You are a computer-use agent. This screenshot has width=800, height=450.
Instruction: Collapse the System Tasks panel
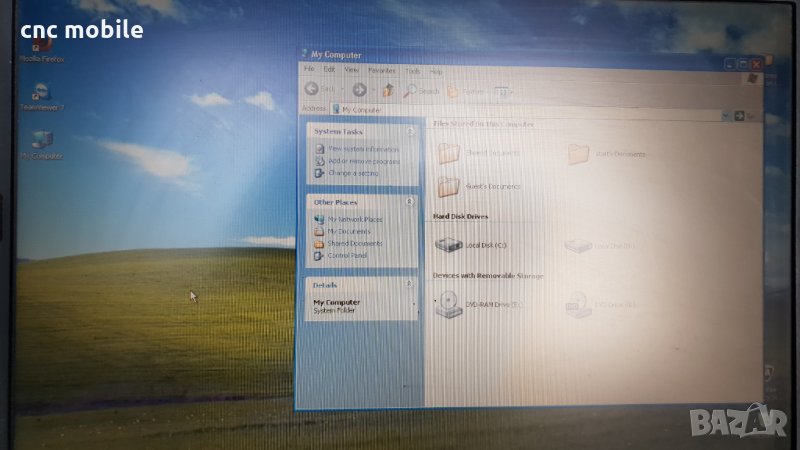click(410, 132)
